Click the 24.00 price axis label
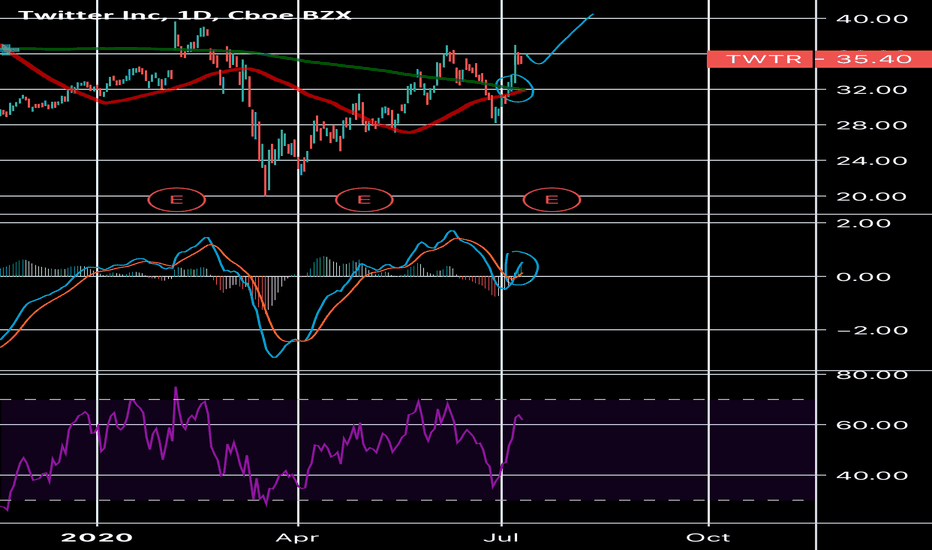This screenshot has width=932, height=550. [x=872, y=161]
